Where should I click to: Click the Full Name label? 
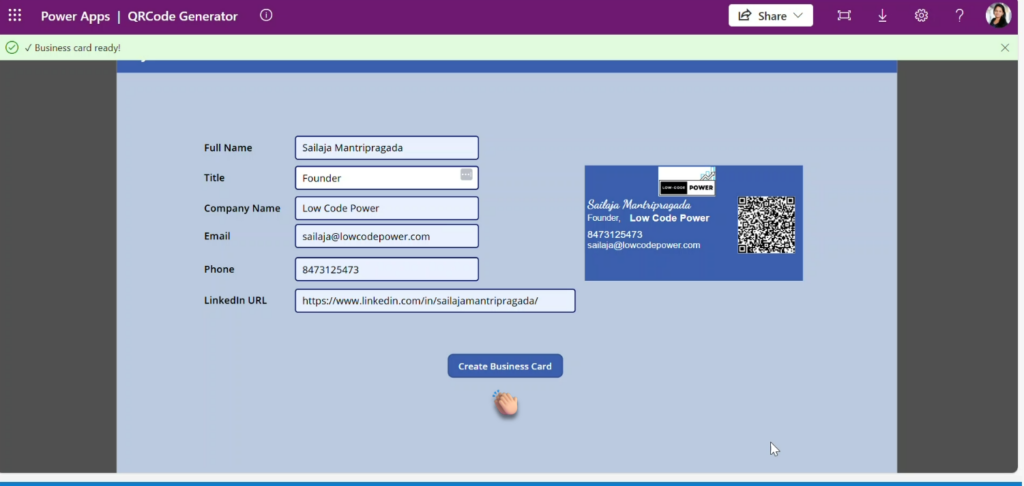[228, 148]
